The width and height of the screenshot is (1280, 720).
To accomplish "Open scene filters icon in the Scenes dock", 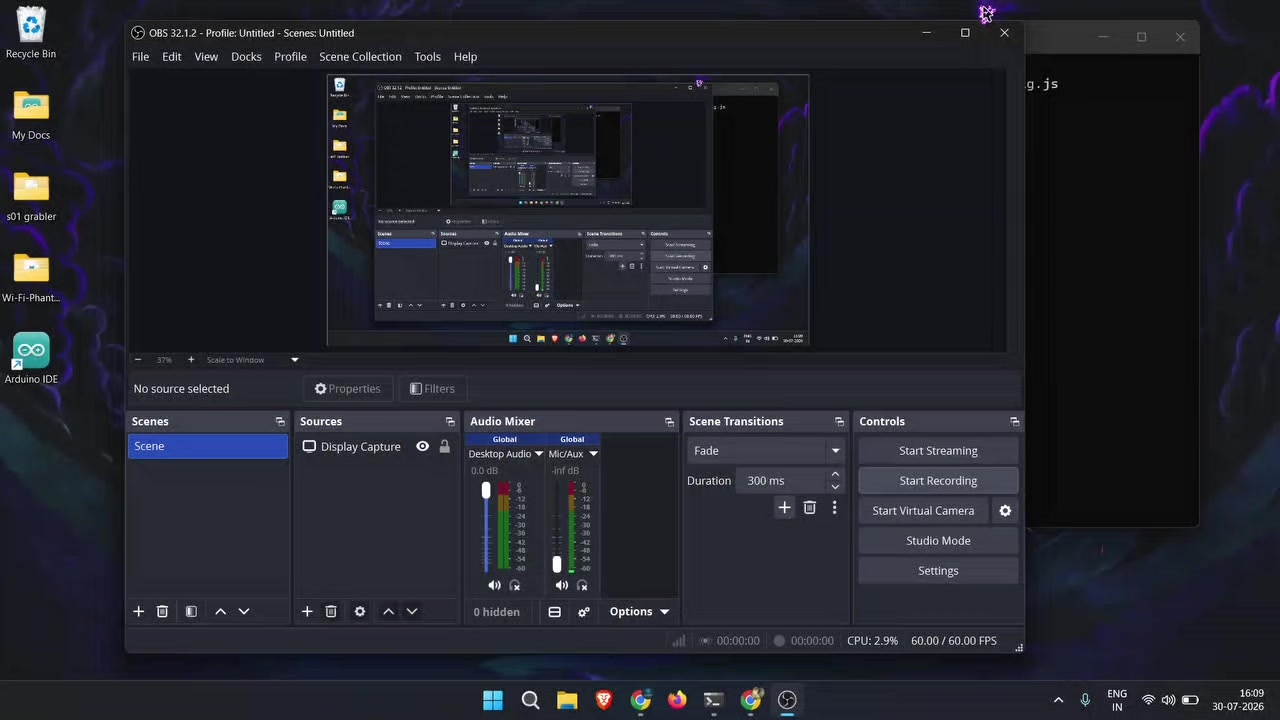I will 191,612.
